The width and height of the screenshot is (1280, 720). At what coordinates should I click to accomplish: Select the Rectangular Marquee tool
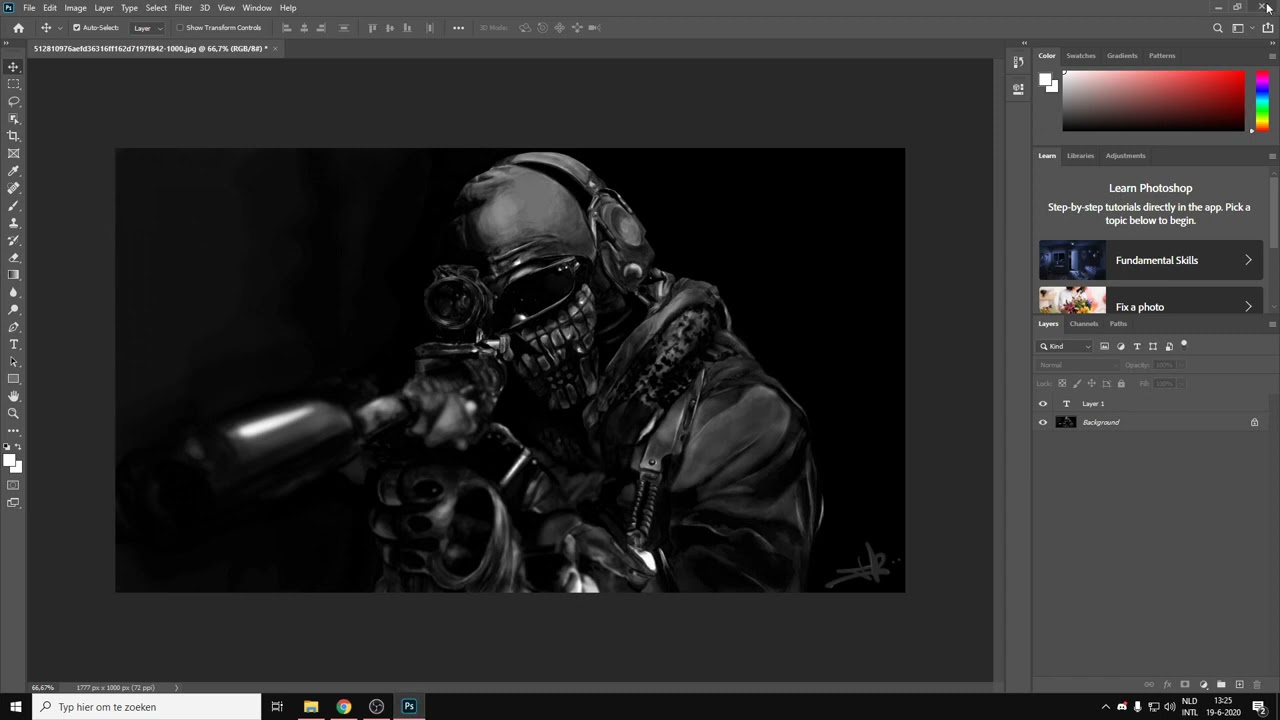[14, 84]
